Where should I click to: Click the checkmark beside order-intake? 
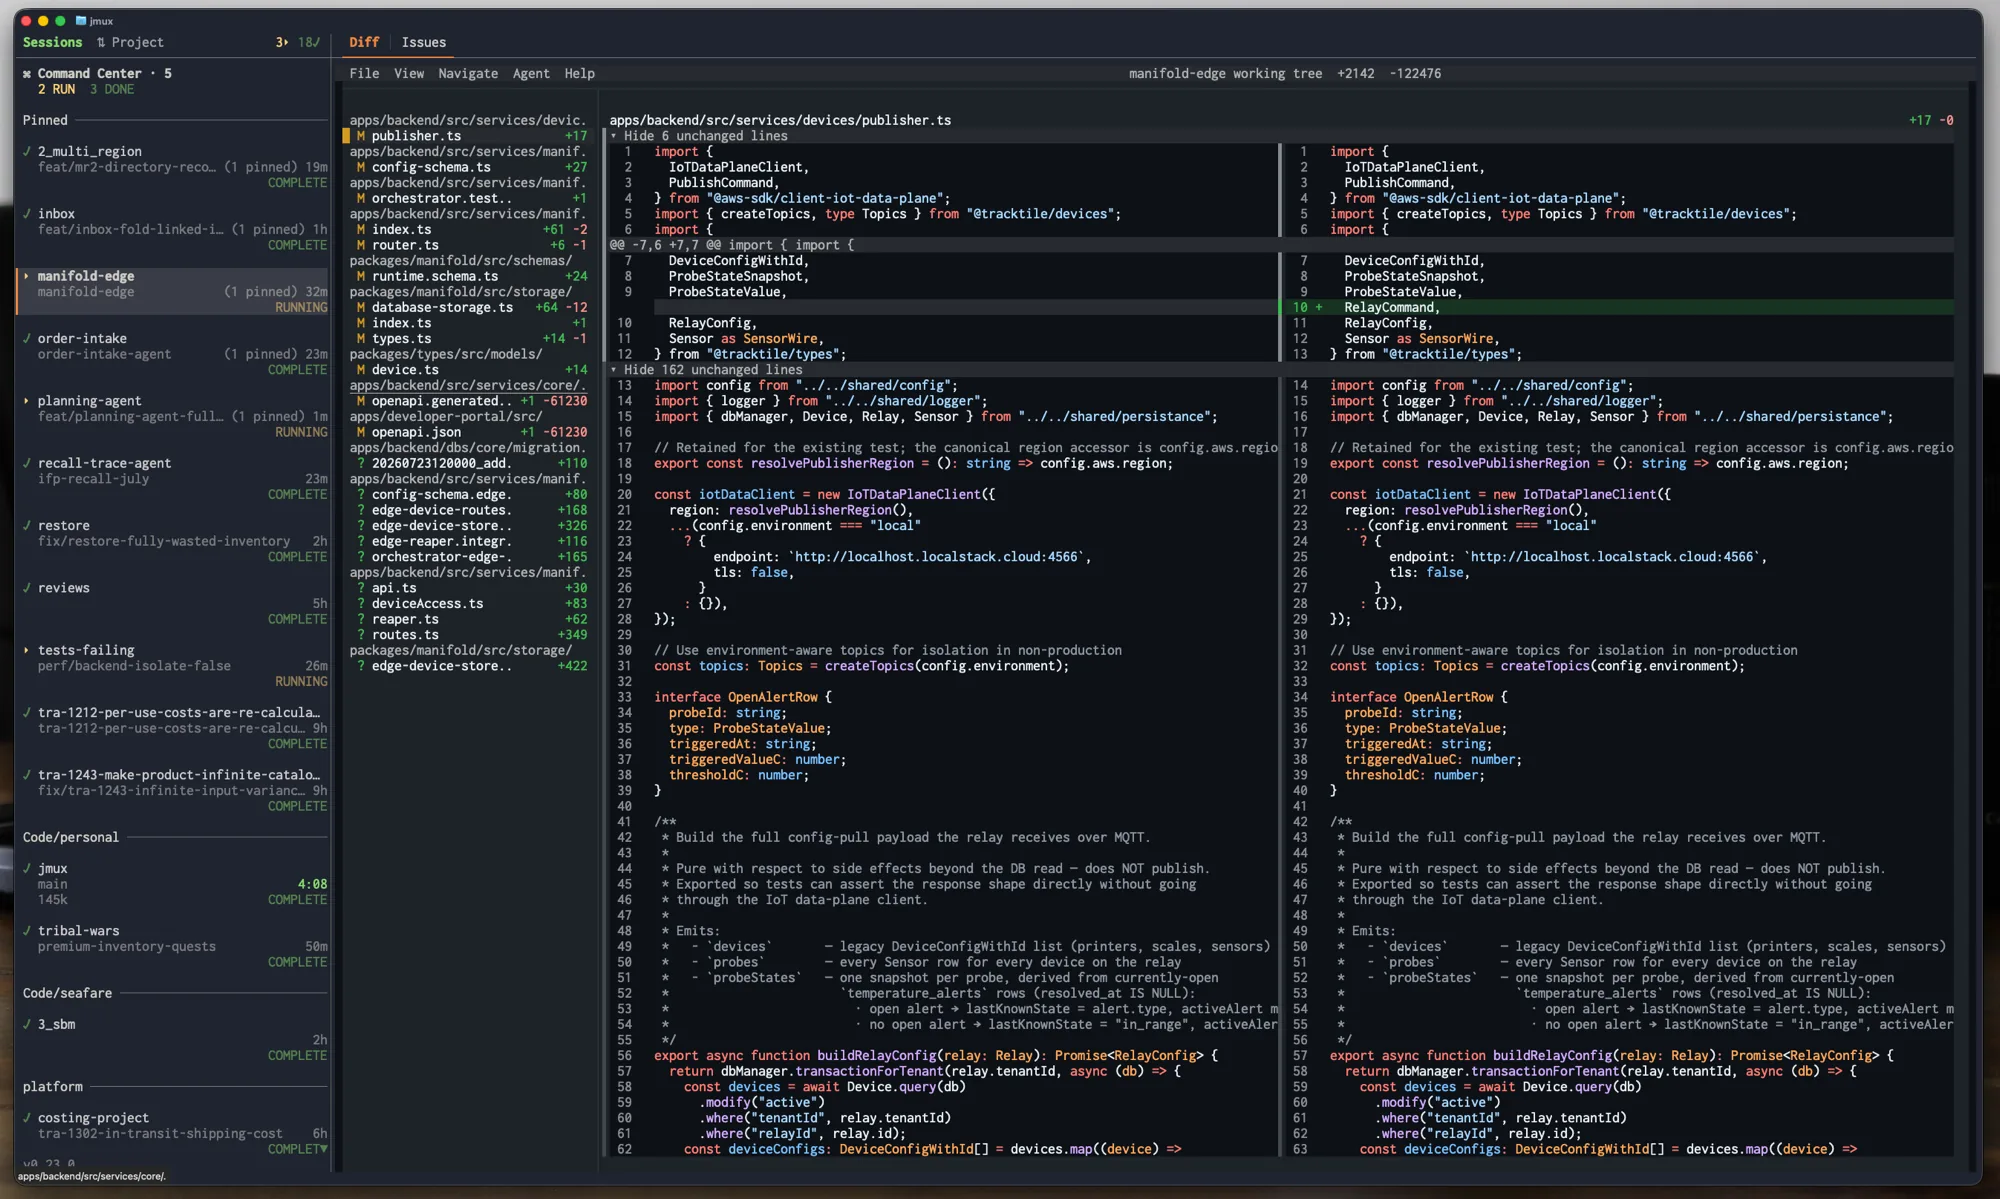27,339
